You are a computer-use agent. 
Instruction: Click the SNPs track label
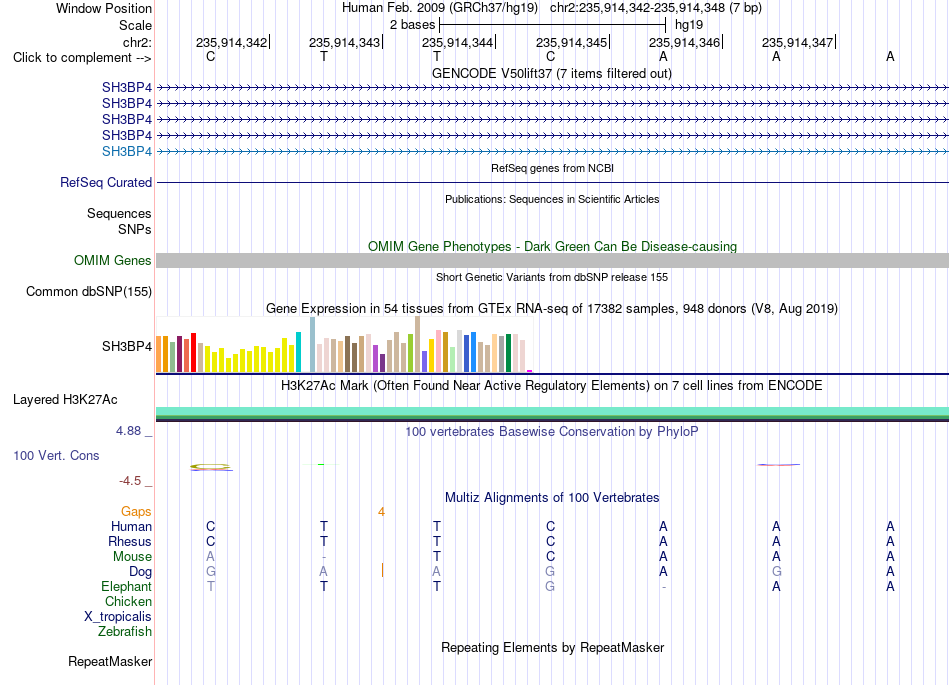pos(135,230)
